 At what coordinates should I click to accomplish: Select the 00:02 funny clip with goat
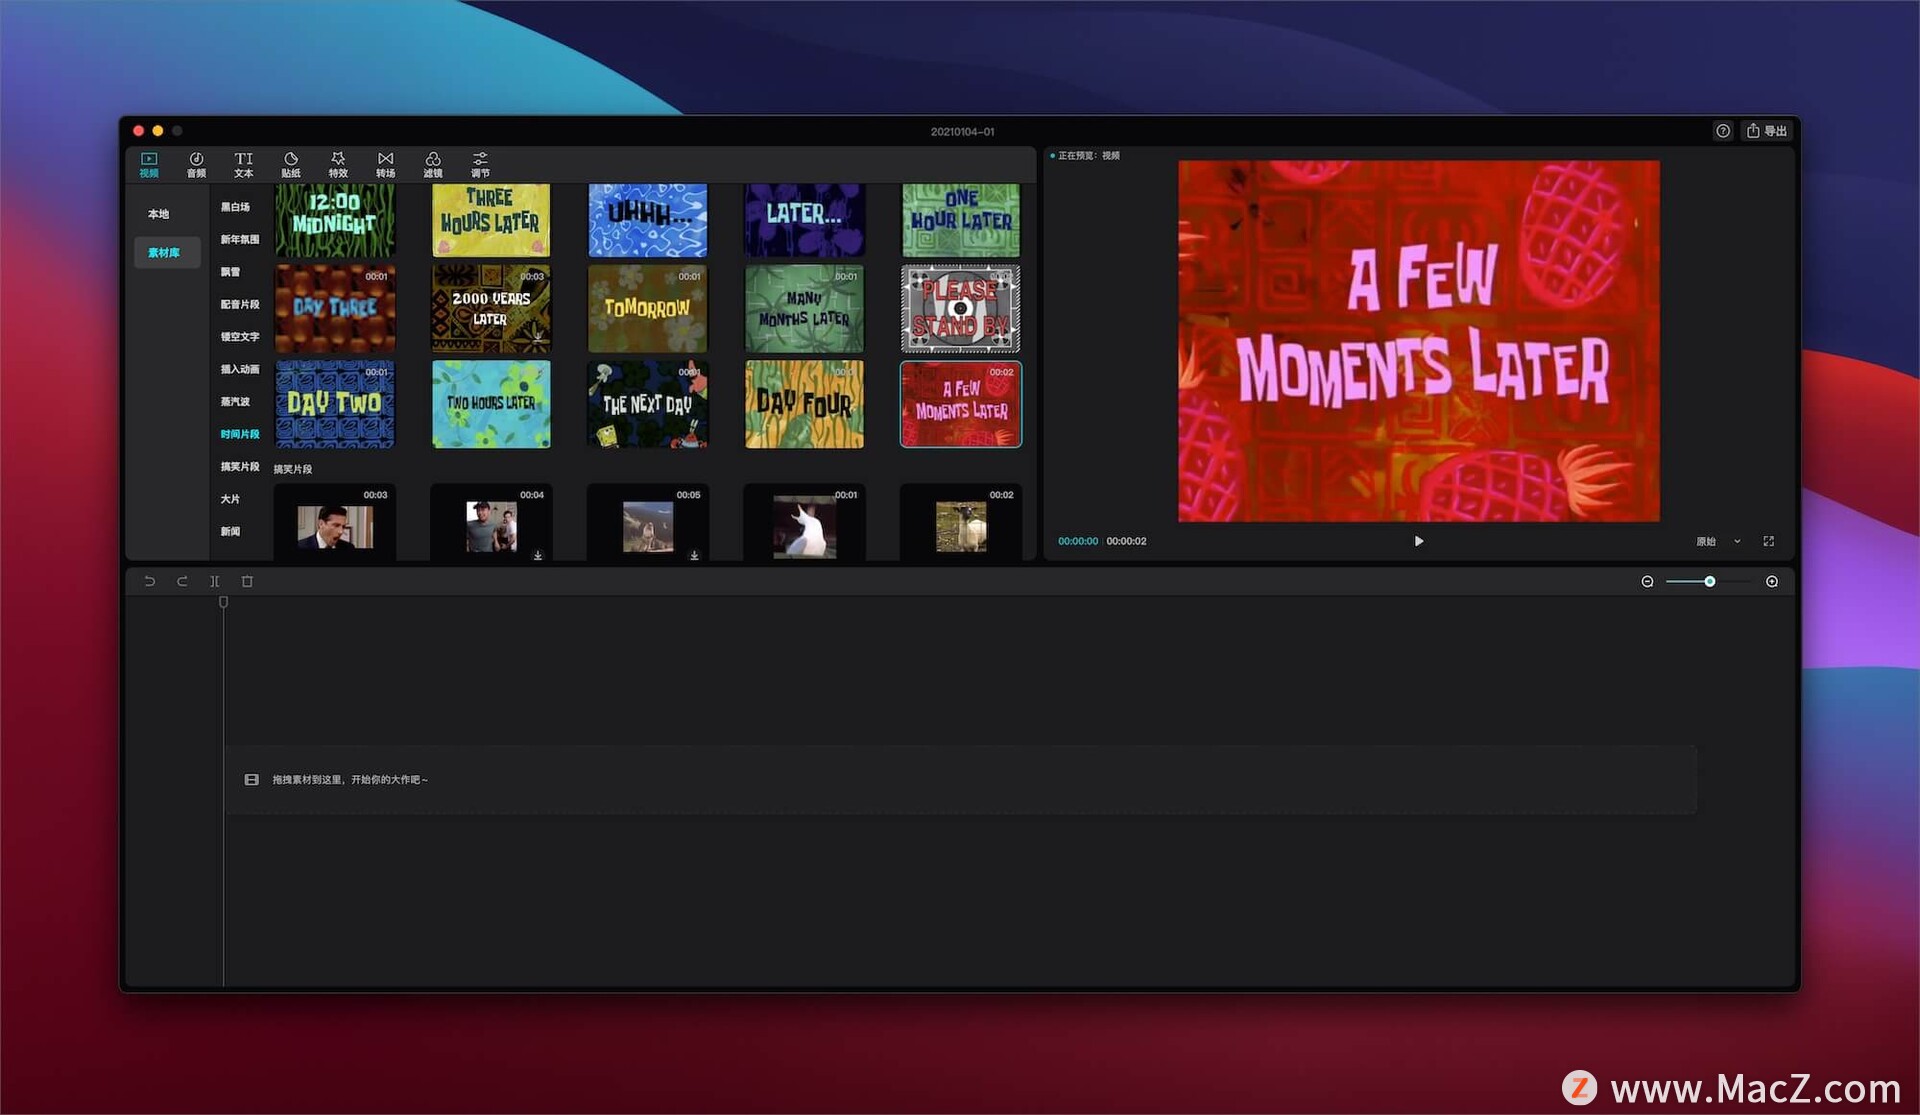coord(961,523)
